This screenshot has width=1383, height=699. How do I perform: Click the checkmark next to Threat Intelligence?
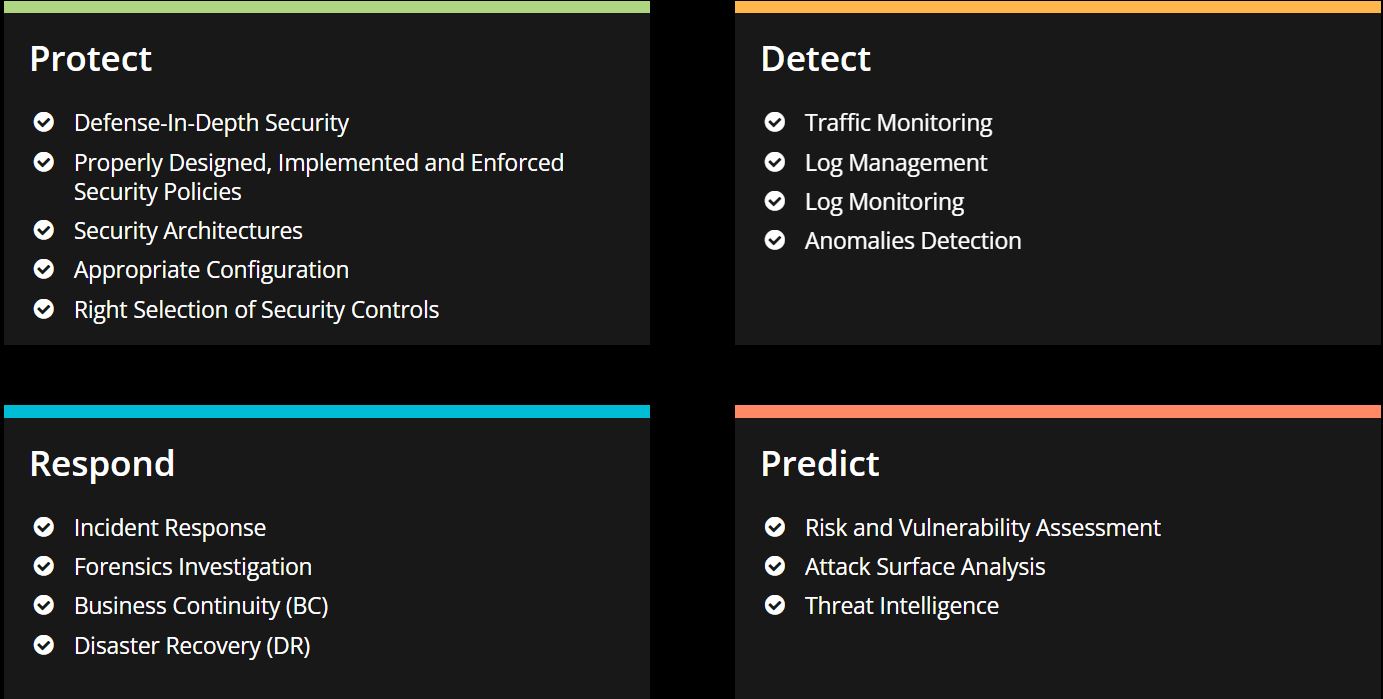tap(775, 605)
